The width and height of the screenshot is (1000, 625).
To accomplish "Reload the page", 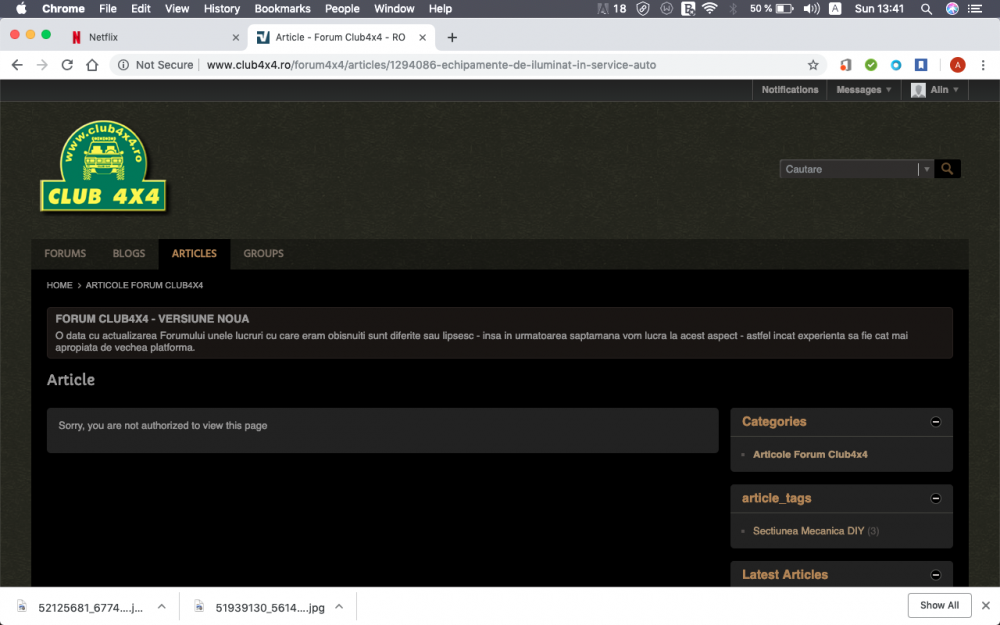I will tap(67, 65).
